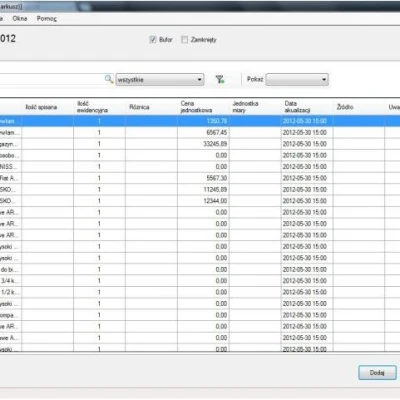Image resolution: width=400 pixels, height=400 pixels.
Task: Open the Pomoc menu
Action: click(x=47, y=19)
